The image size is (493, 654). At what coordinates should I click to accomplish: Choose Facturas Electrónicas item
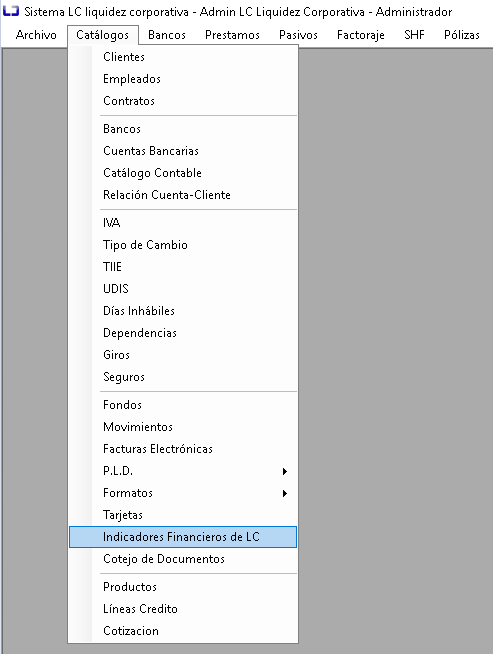pos(183,449)
